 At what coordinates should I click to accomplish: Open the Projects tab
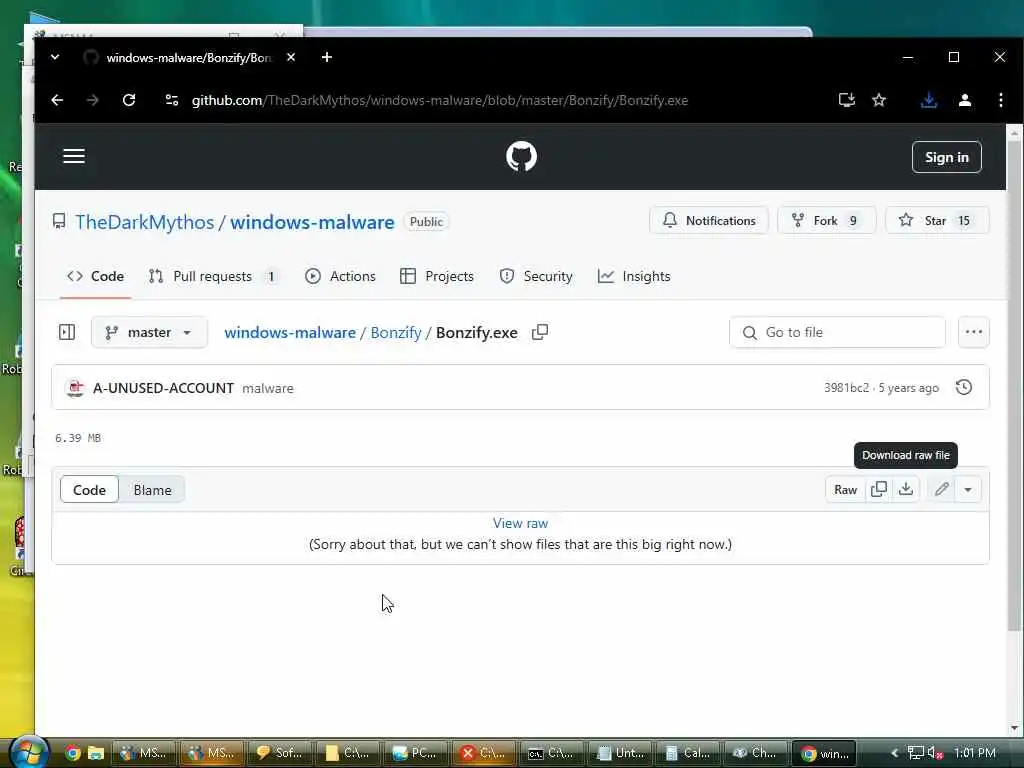click(x=436, y=276)
